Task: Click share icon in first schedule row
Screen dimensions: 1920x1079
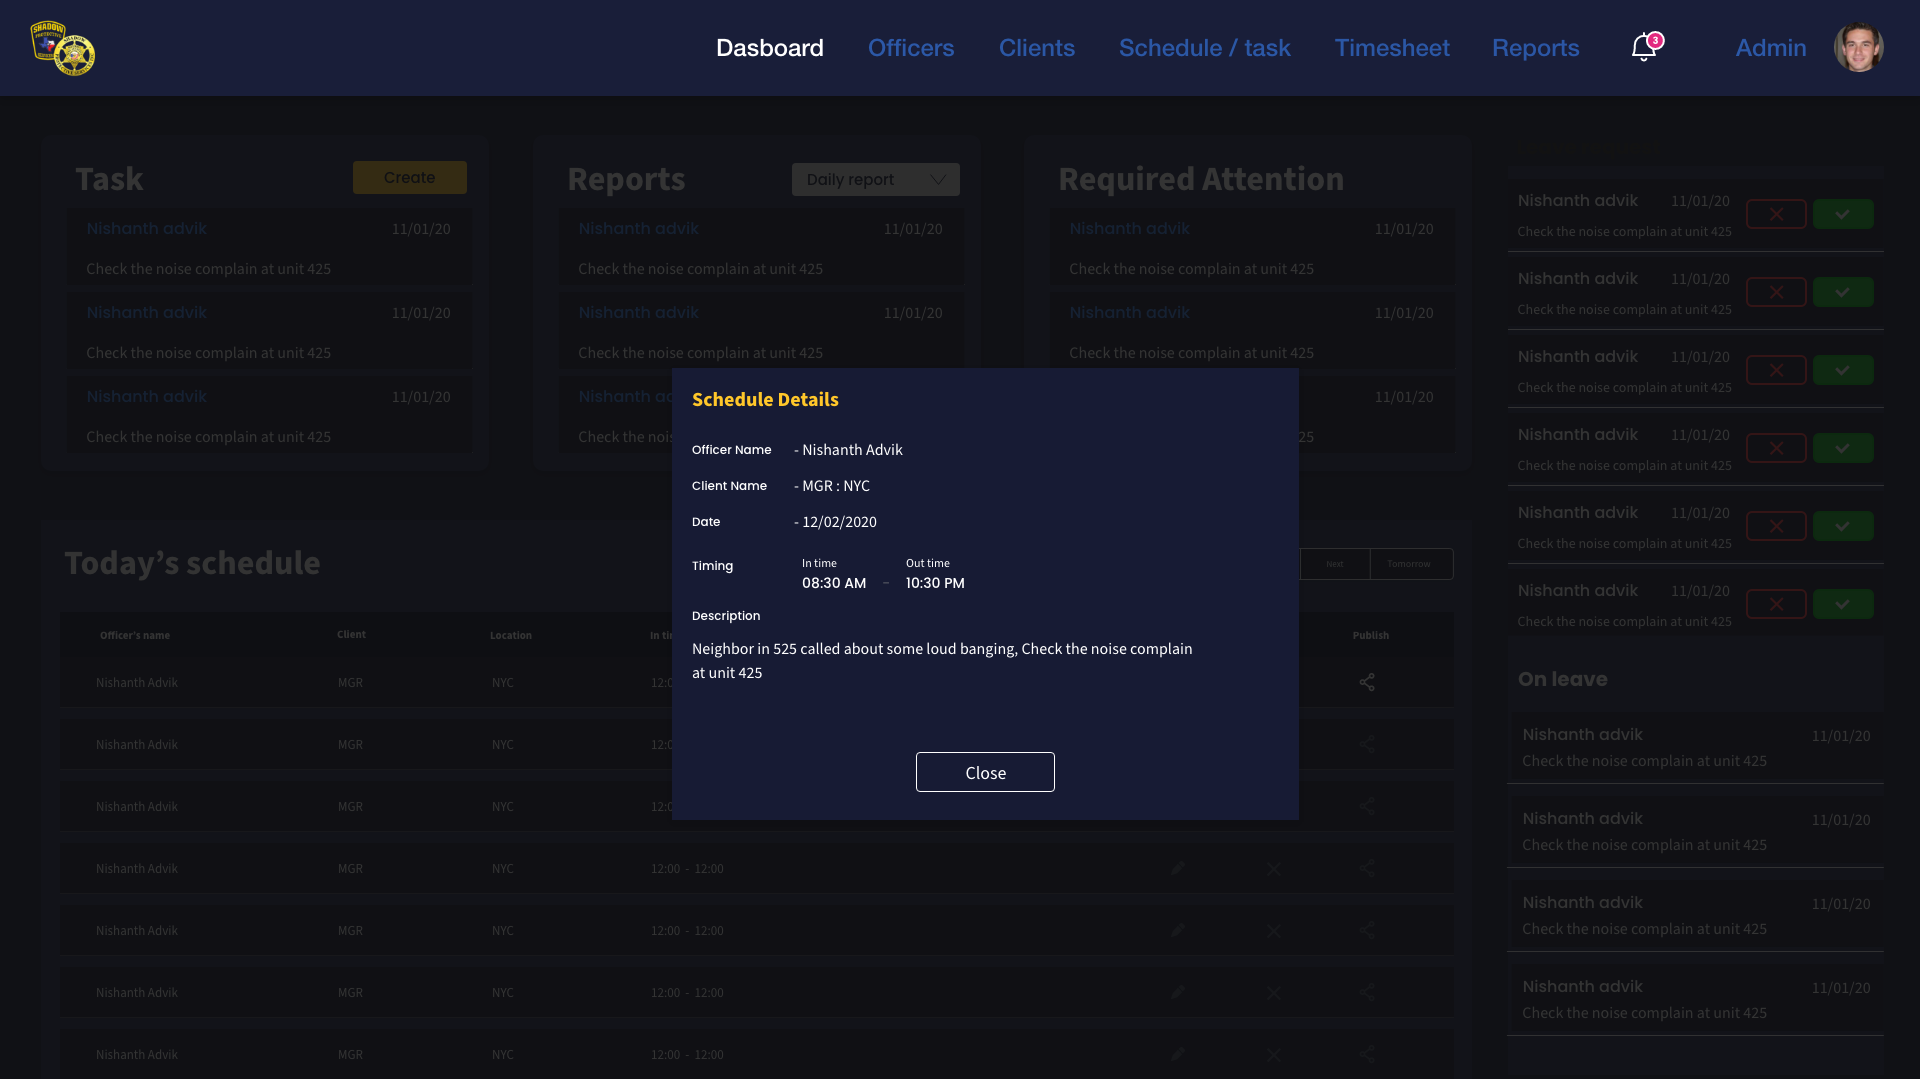Action: coord(1367,682)
